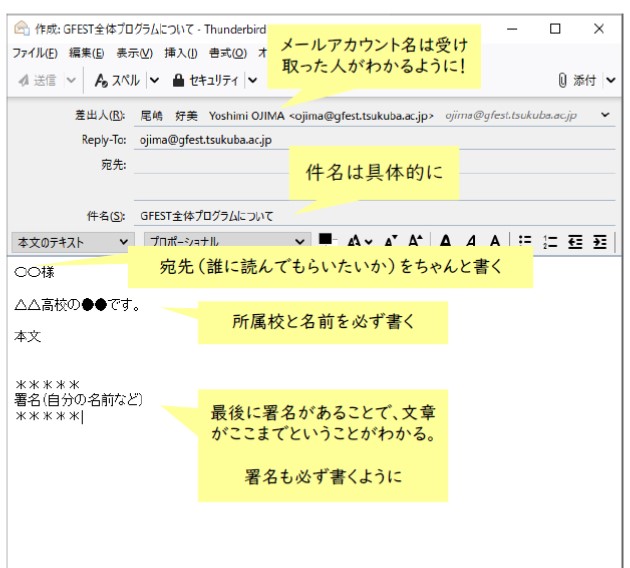630x568 pixels.
Task: Open the paragraph style dropdown (本文のテキスト)
Action: coord(70,241)
